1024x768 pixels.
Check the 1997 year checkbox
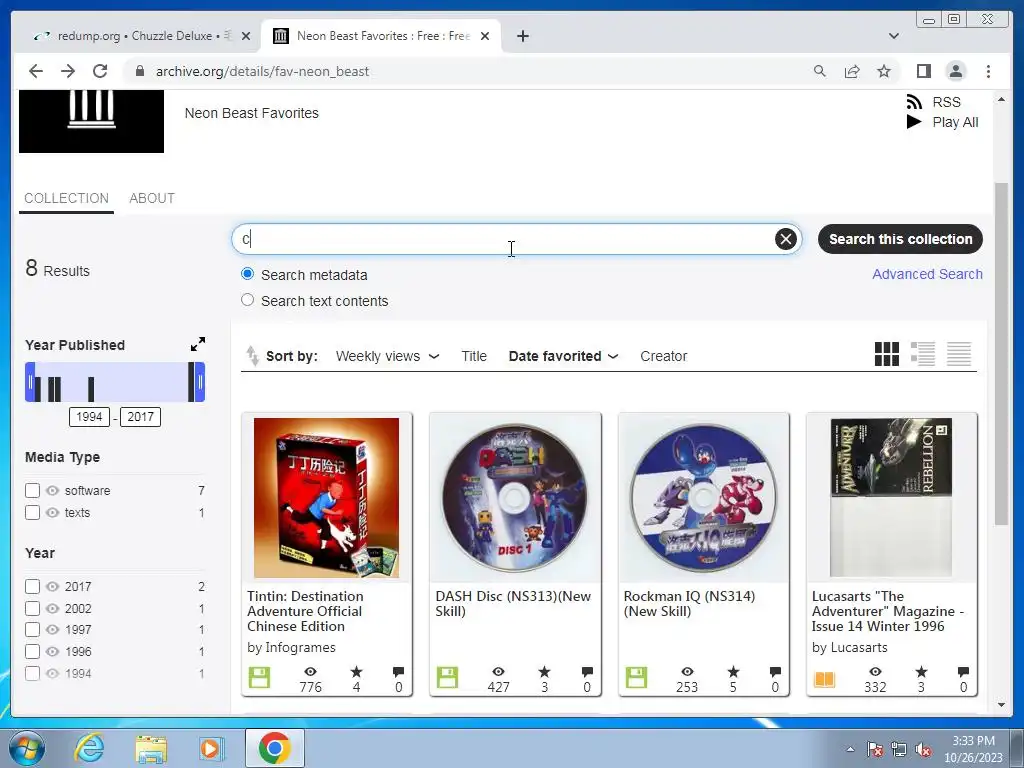coord(32,630)
